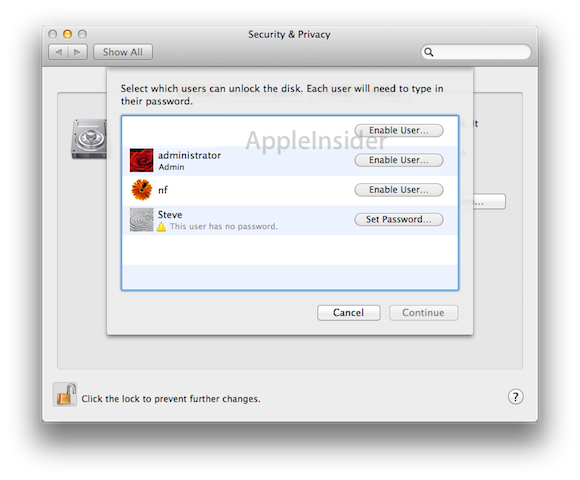This screenshot has height=480, width=580.
Task: Click the yellow warning triangle beside Steve
Action: 161,227
